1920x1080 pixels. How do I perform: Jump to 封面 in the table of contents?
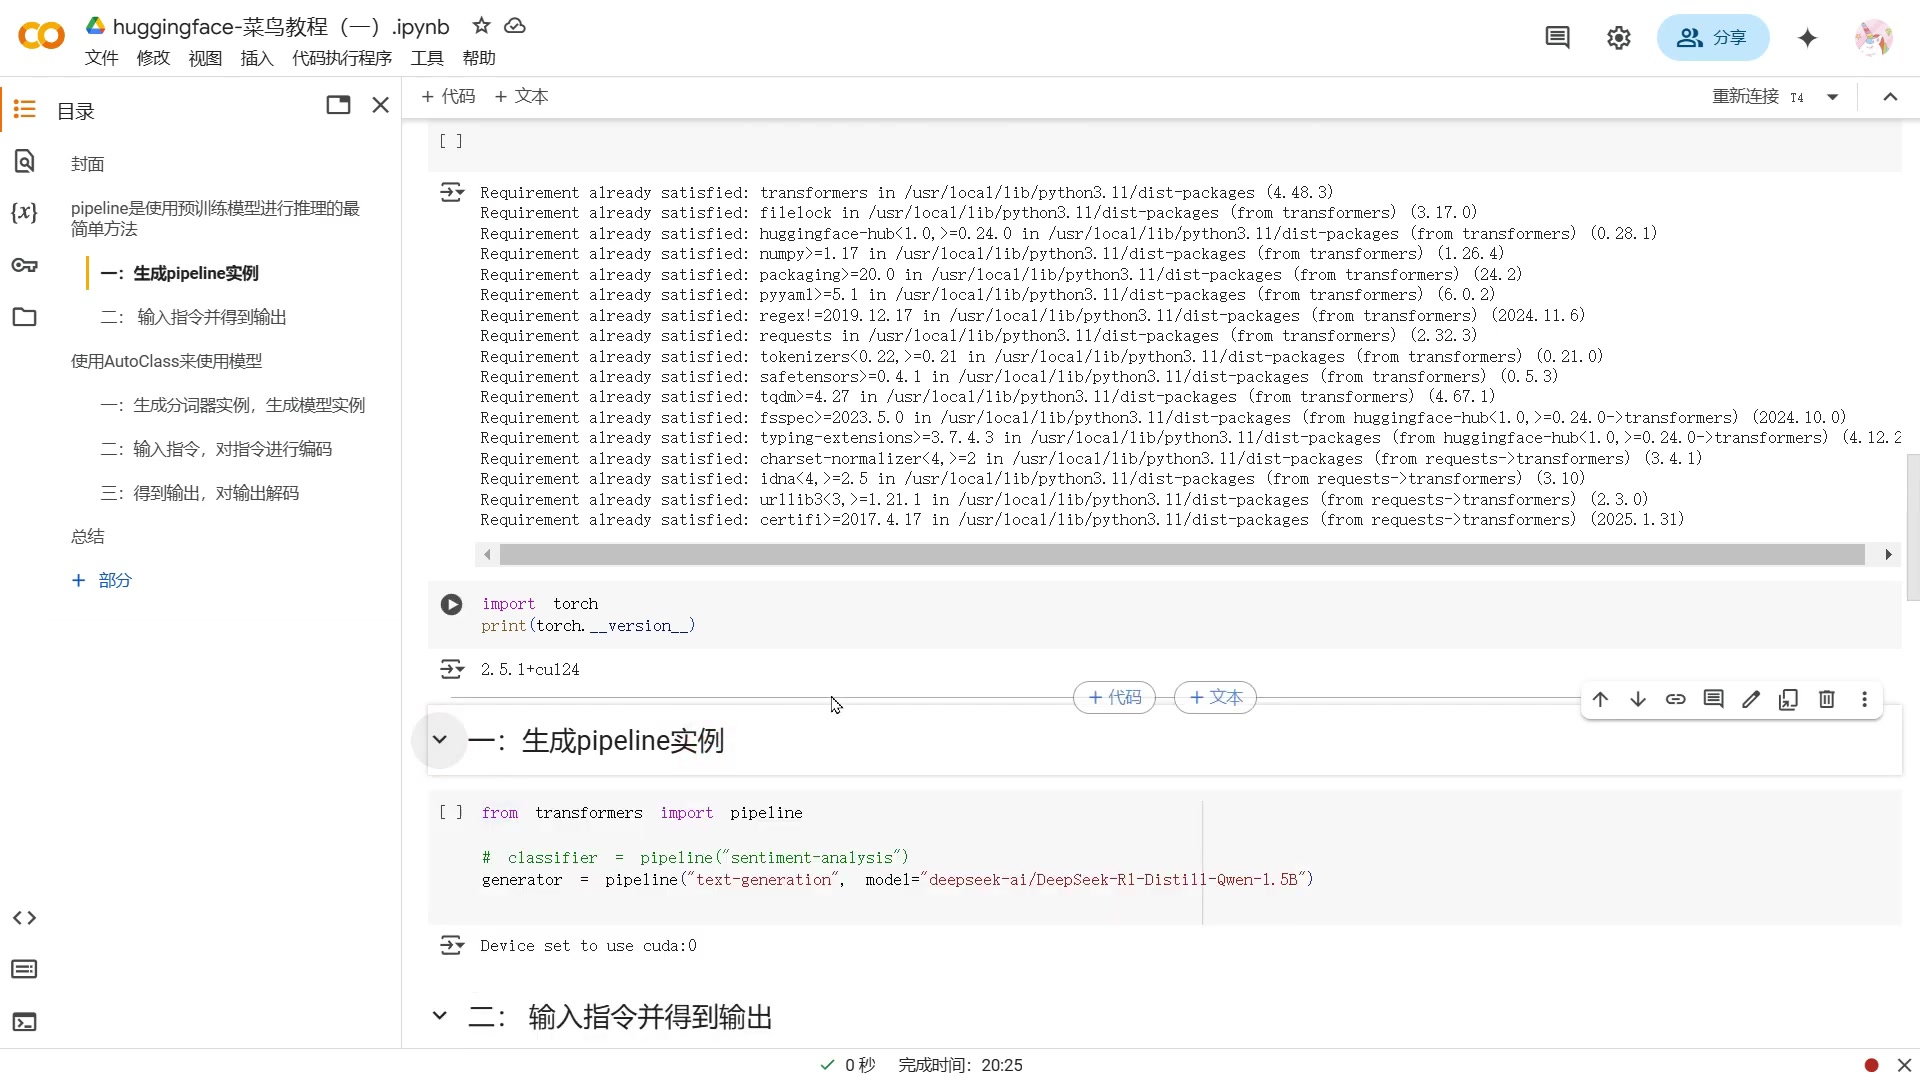click(88, 164)
